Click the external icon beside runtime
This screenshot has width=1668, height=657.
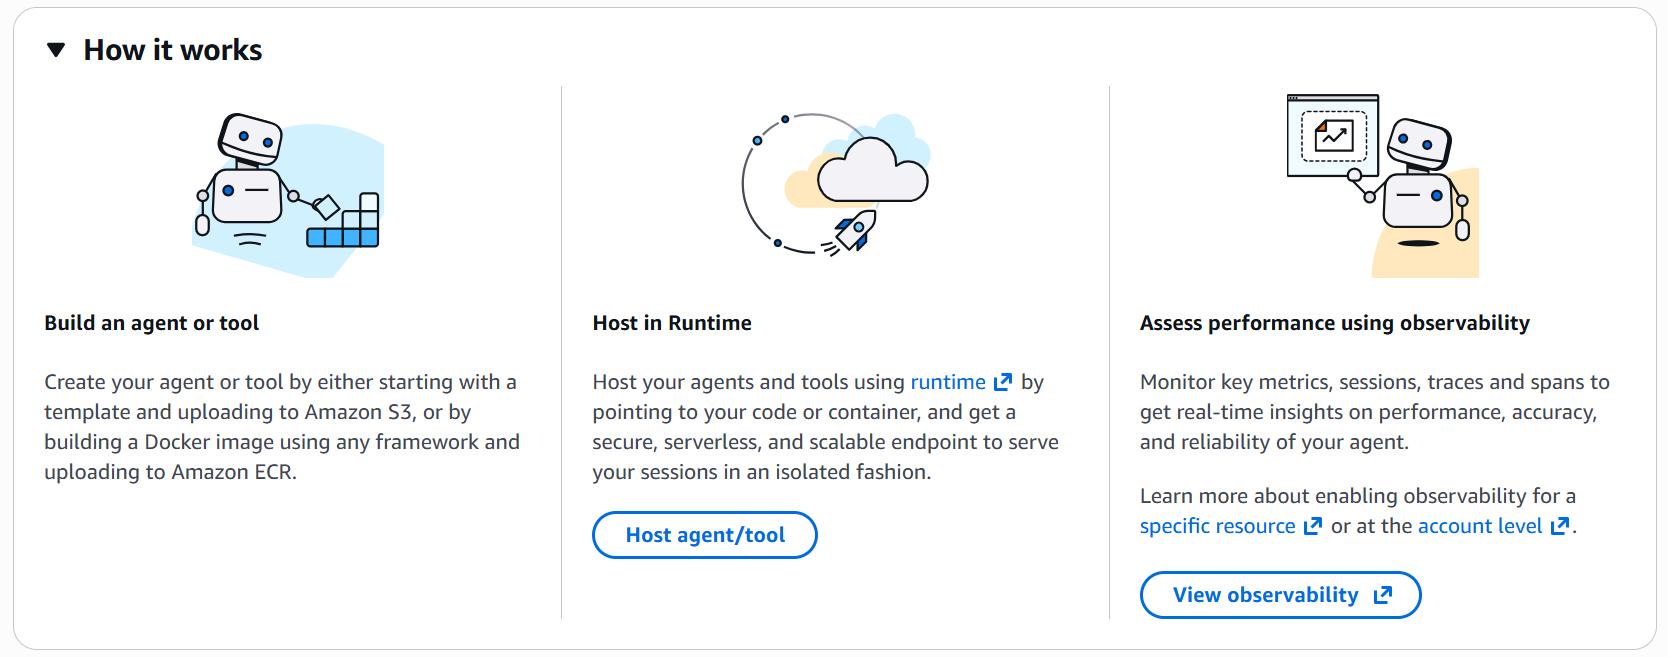click(x=1003, y=382)
